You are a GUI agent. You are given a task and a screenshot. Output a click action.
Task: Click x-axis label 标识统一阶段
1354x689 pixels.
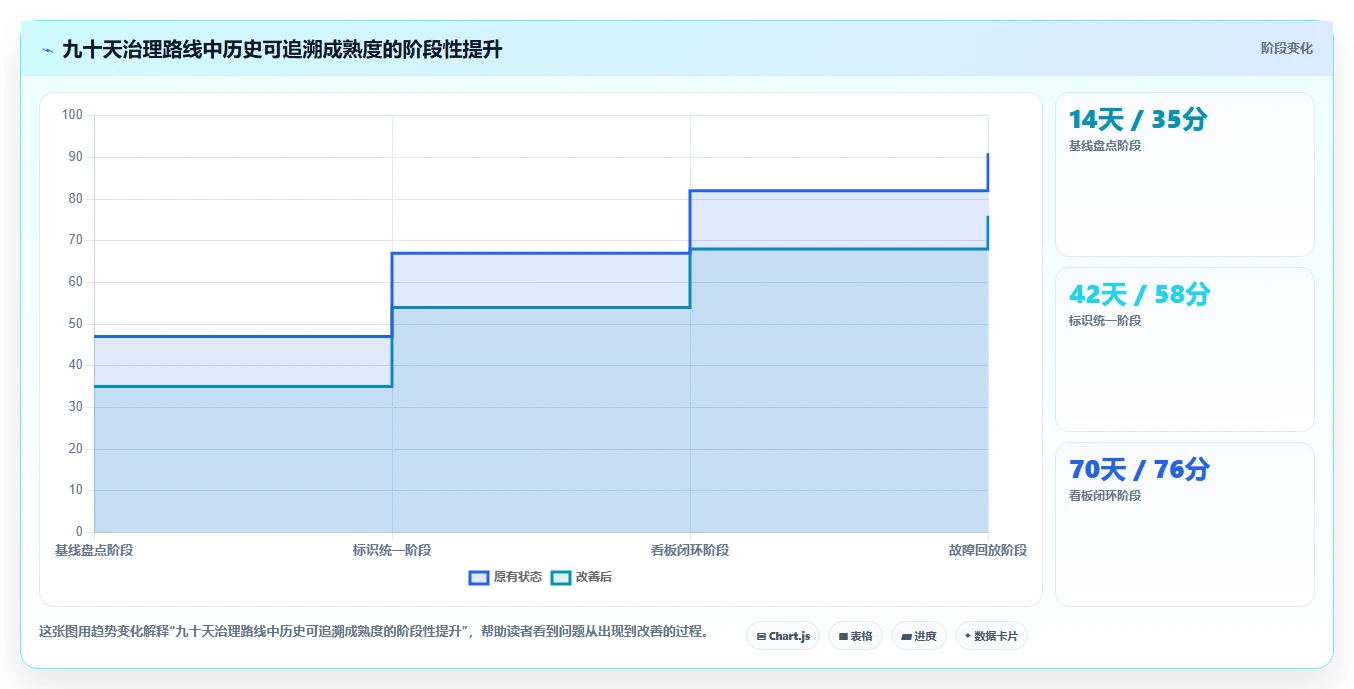392,550
